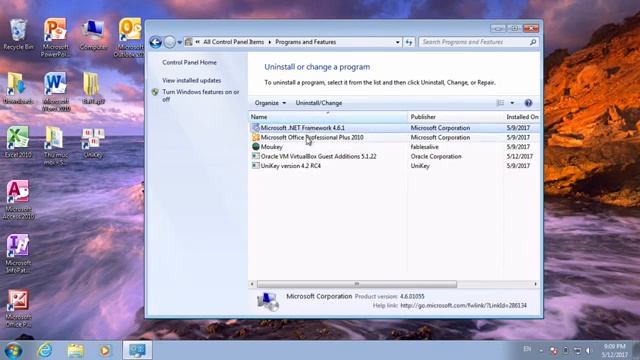Expand the Organize menu
640x360 pixels.
click(270, 103)
